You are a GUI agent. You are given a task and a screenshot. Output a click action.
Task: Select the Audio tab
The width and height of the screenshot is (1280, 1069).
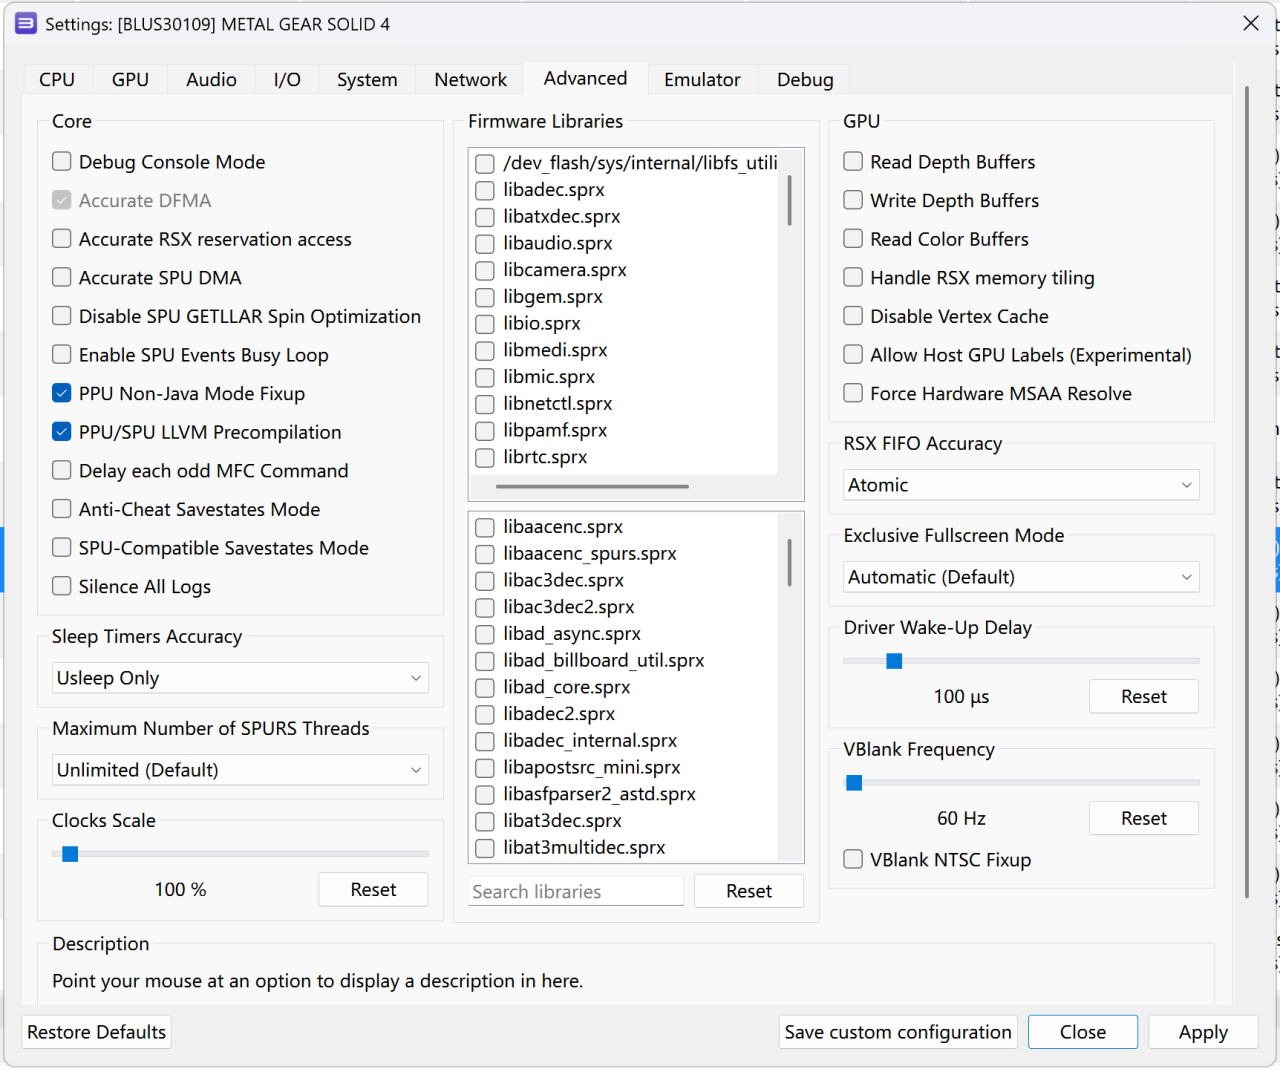click(x=211, y=80)
